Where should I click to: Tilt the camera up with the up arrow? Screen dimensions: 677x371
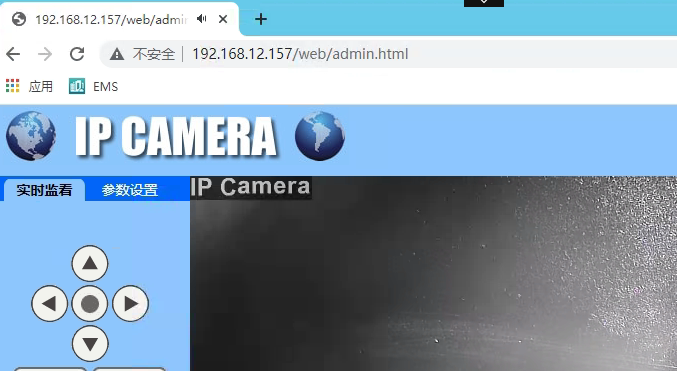click(90, 263)
